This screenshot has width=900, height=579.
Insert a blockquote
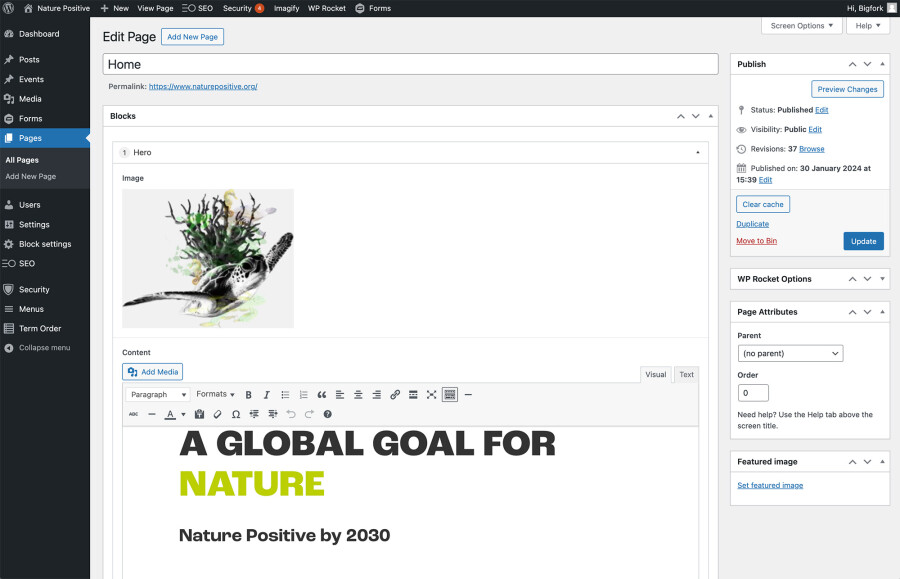pyautogui.click(x=322, y=394)
